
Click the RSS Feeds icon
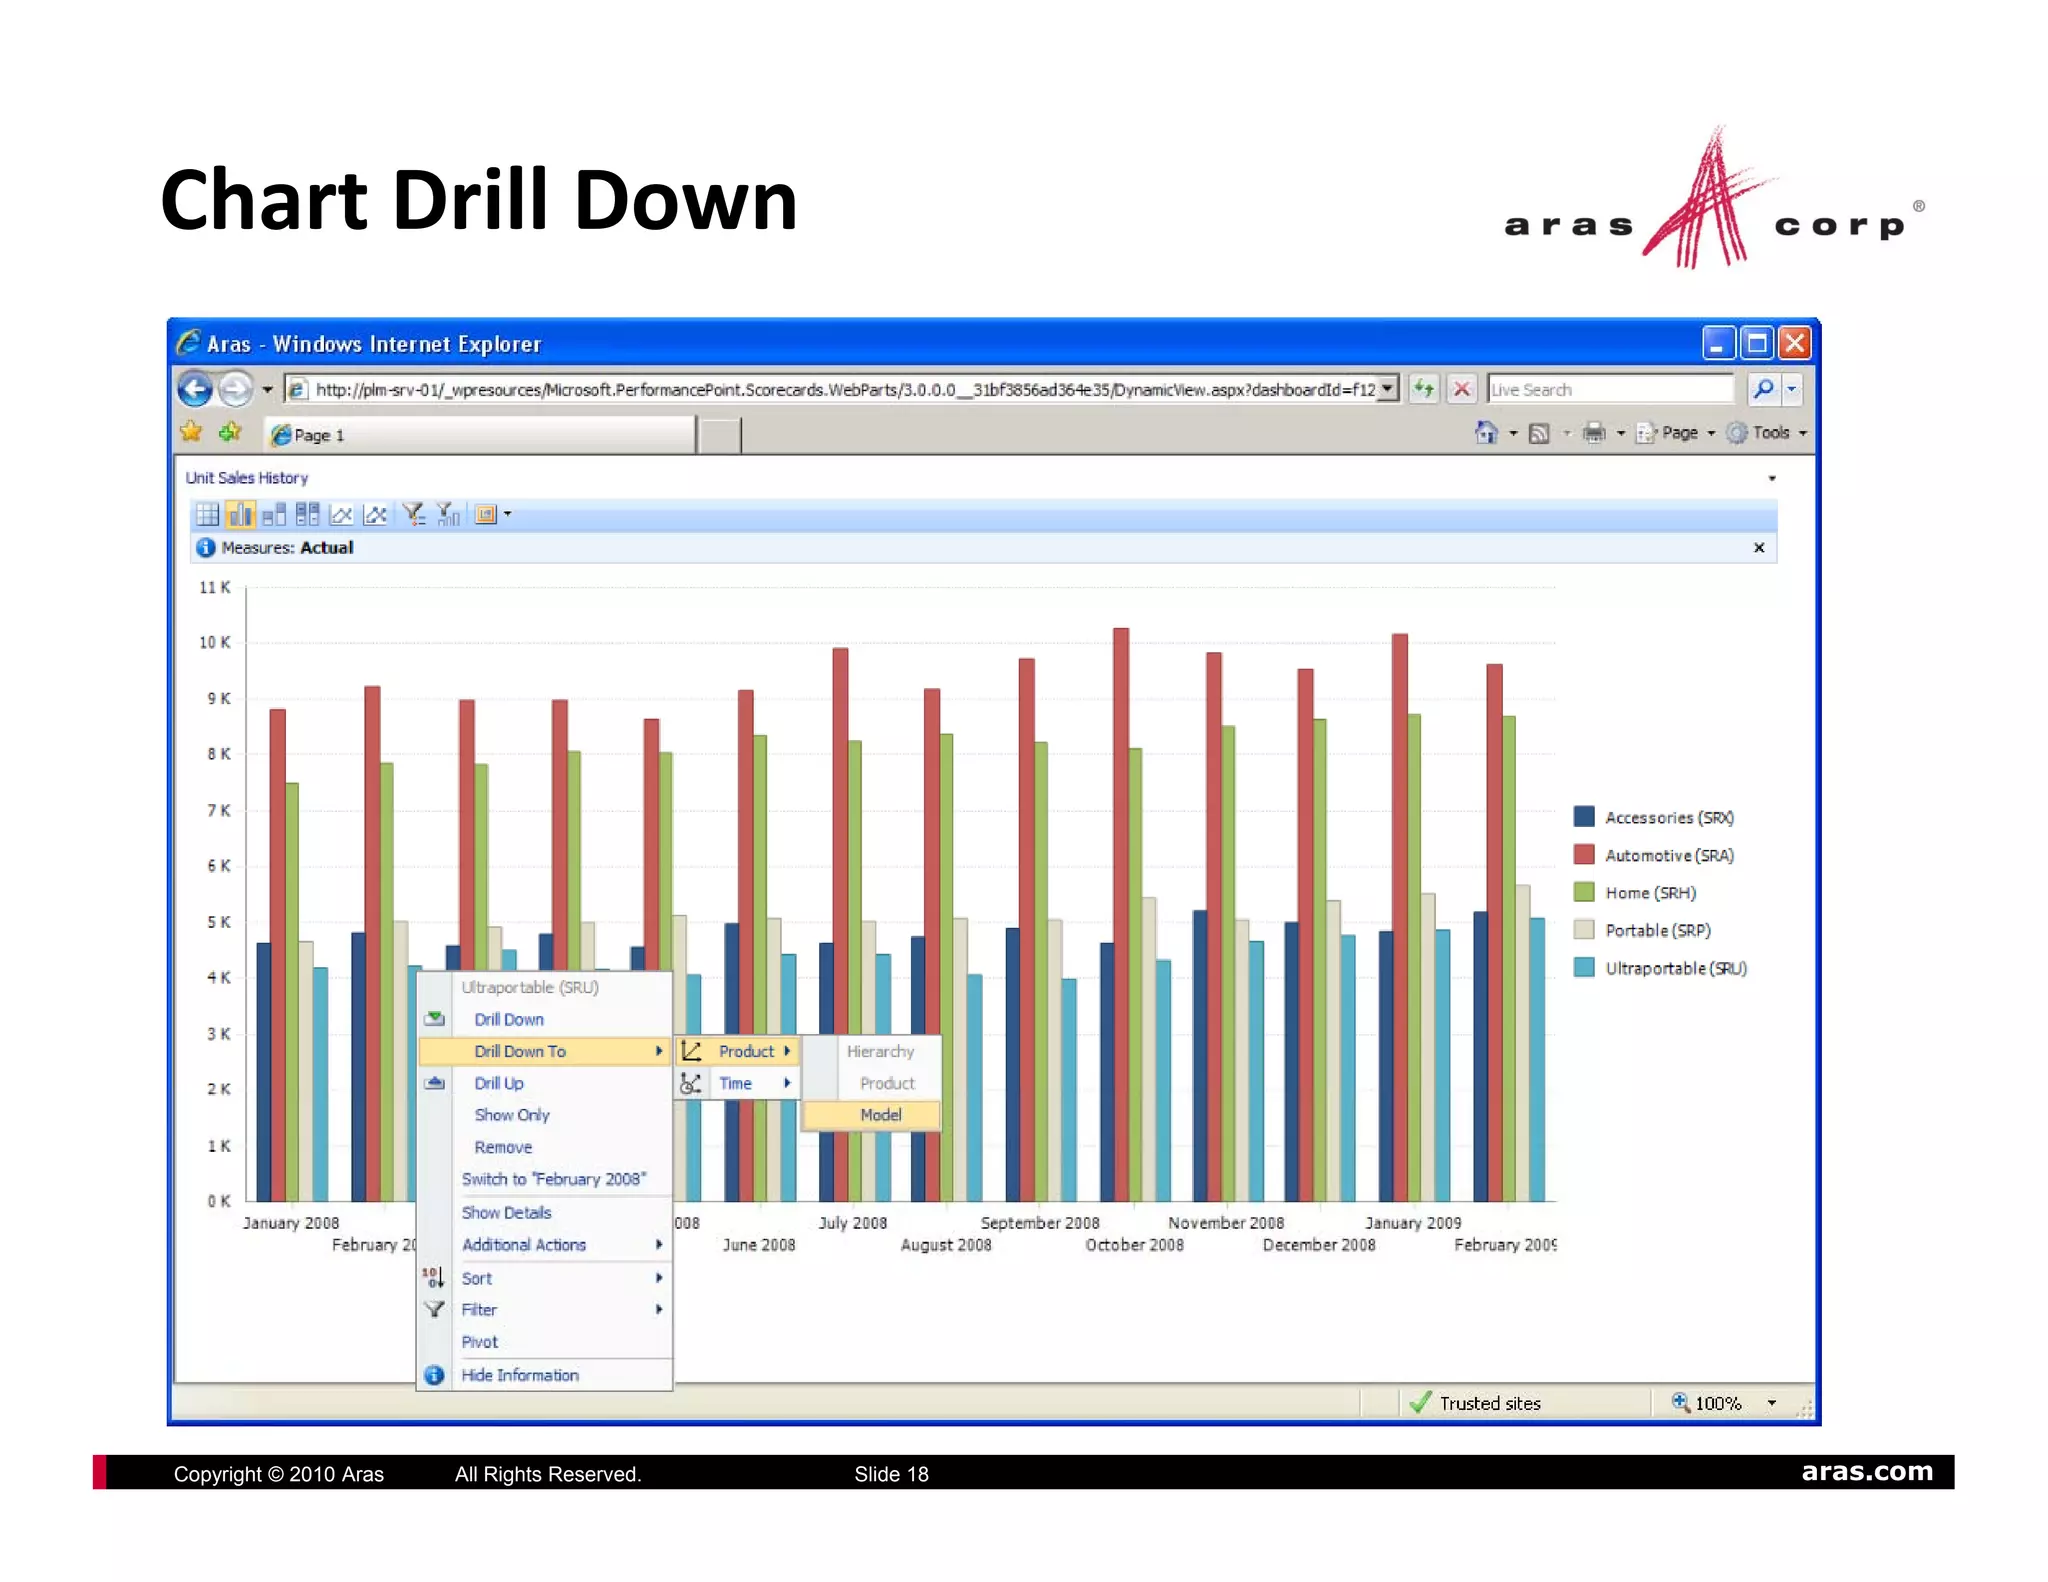click(1540, 433)
